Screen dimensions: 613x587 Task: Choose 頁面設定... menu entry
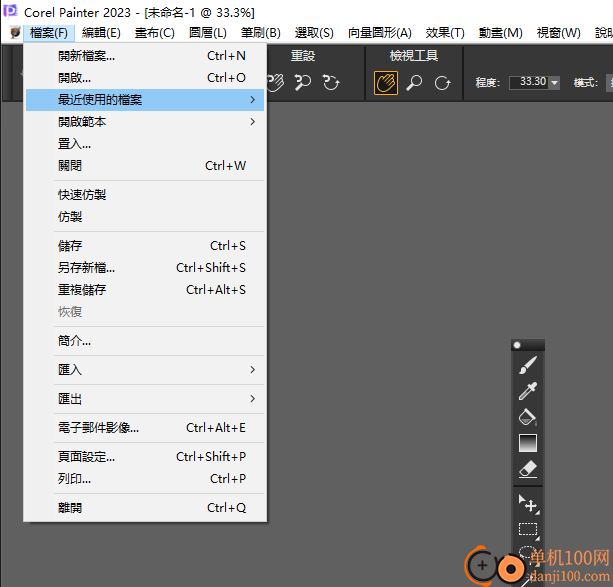[145, 457]
